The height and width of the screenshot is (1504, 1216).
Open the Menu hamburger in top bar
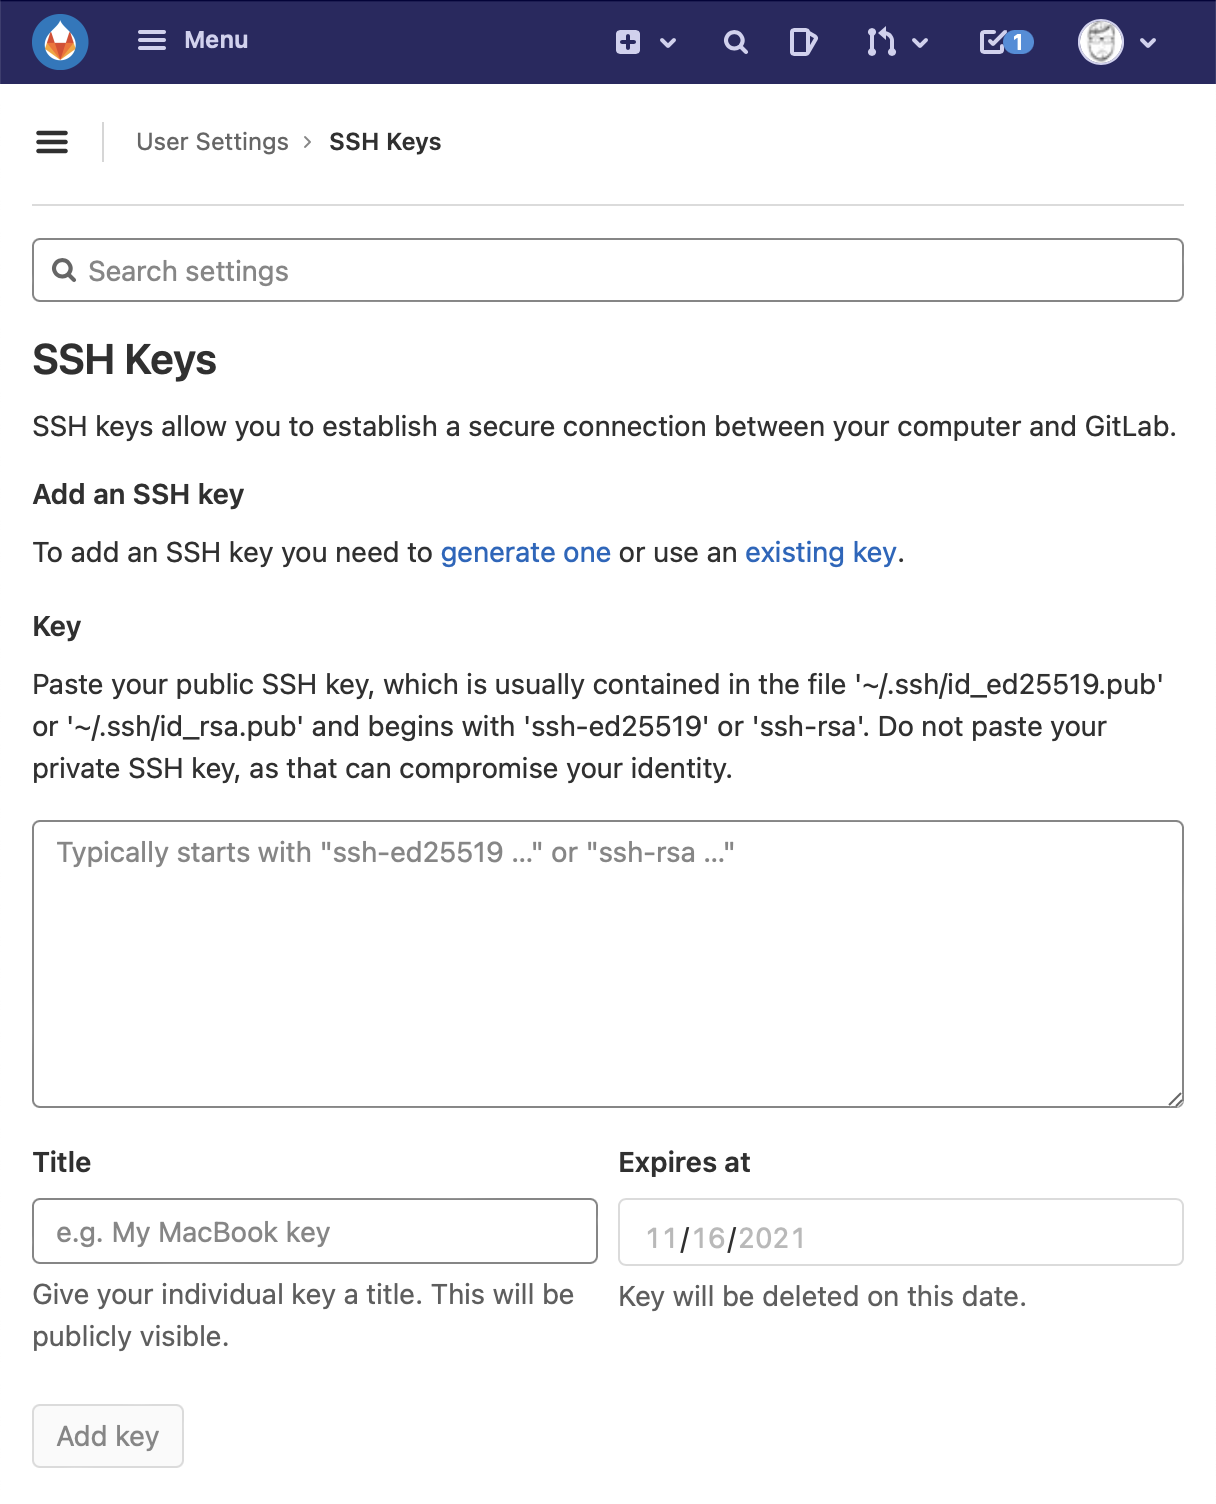(152, 40)
